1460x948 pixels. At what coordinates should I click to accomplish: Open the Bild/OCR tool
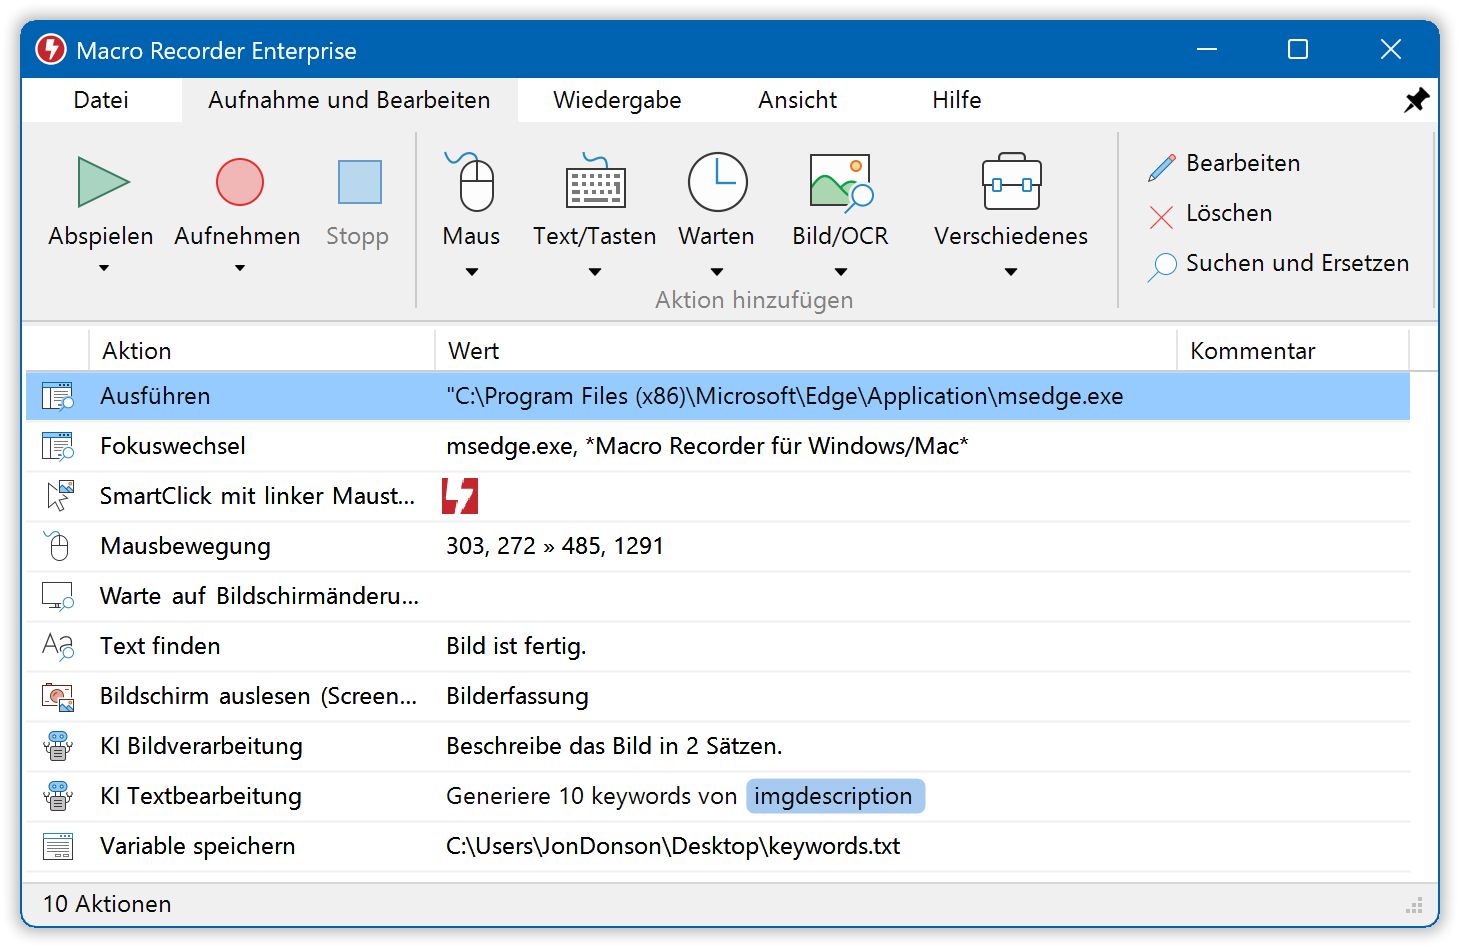[840, 183]
